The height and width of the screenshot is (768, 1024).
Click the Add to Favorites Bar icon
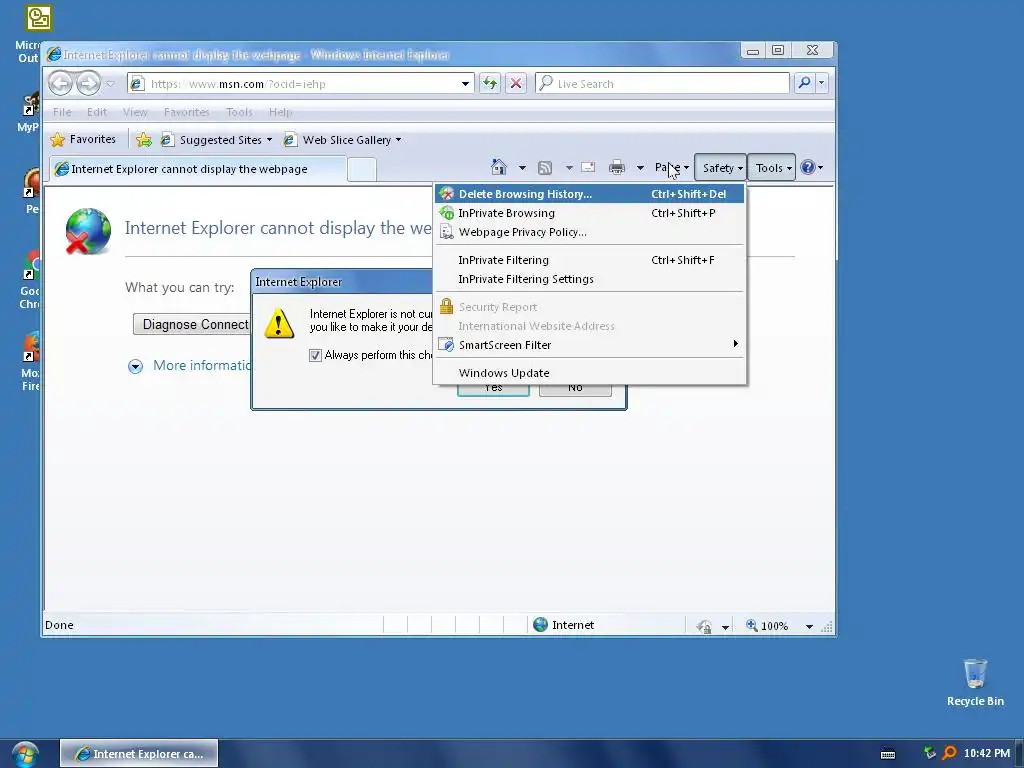click(144, 140)
